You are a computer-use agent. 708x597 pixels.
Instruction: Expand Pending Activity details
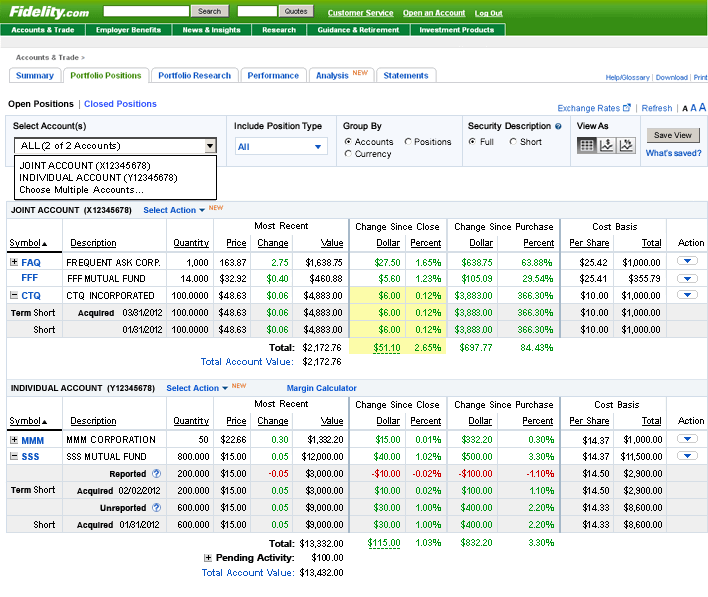pyautogui.click(x=208, y=557)
